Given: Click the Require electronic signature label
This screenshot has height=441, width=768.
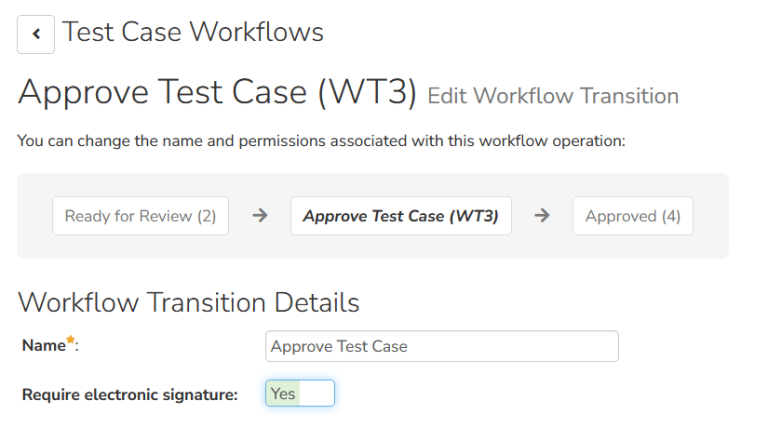Looking at the screenshot, I should [x=130, y=394].
